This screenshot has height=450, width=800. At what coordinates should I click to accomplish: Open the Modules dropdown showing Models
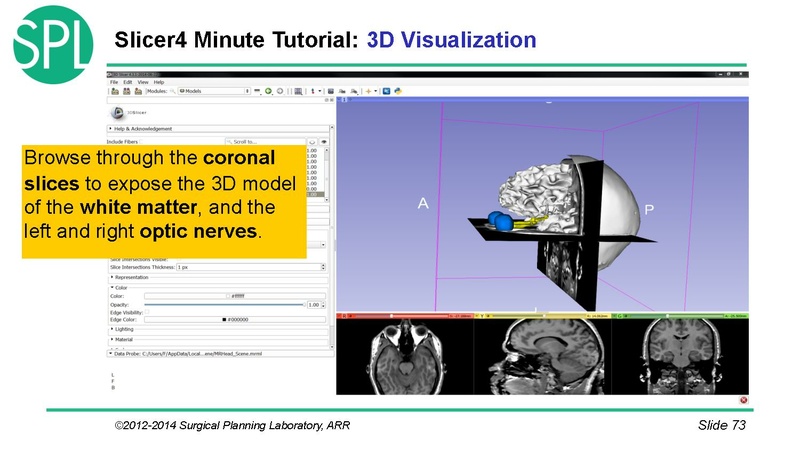point(214,91)
